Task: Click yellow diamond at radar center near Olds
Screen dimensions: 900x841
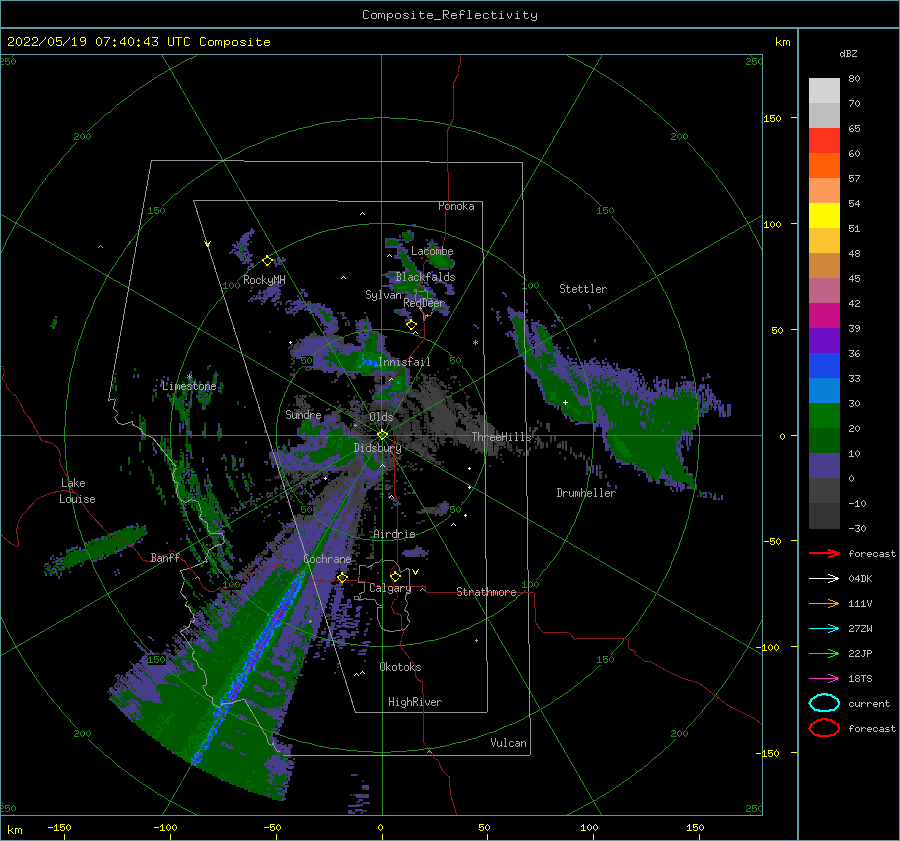Action: coord(382,435)
